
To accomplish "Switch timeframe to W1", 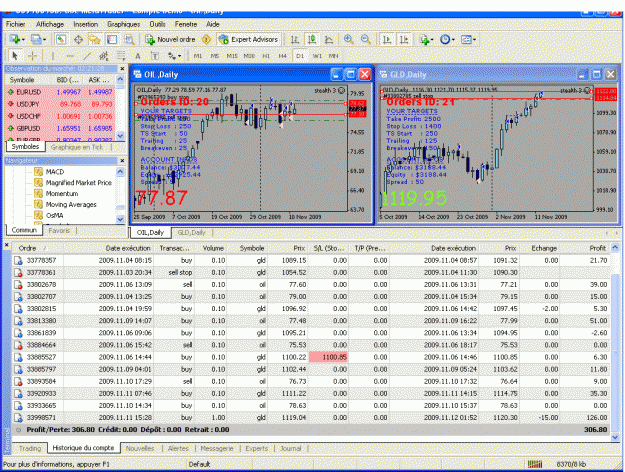I will (317, 56).
